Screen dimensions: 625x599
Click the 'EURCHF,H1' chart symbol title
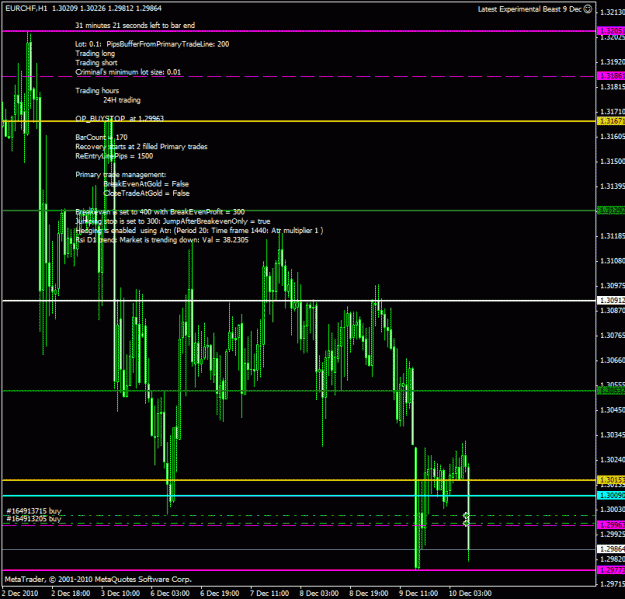[x=26, y=8]
